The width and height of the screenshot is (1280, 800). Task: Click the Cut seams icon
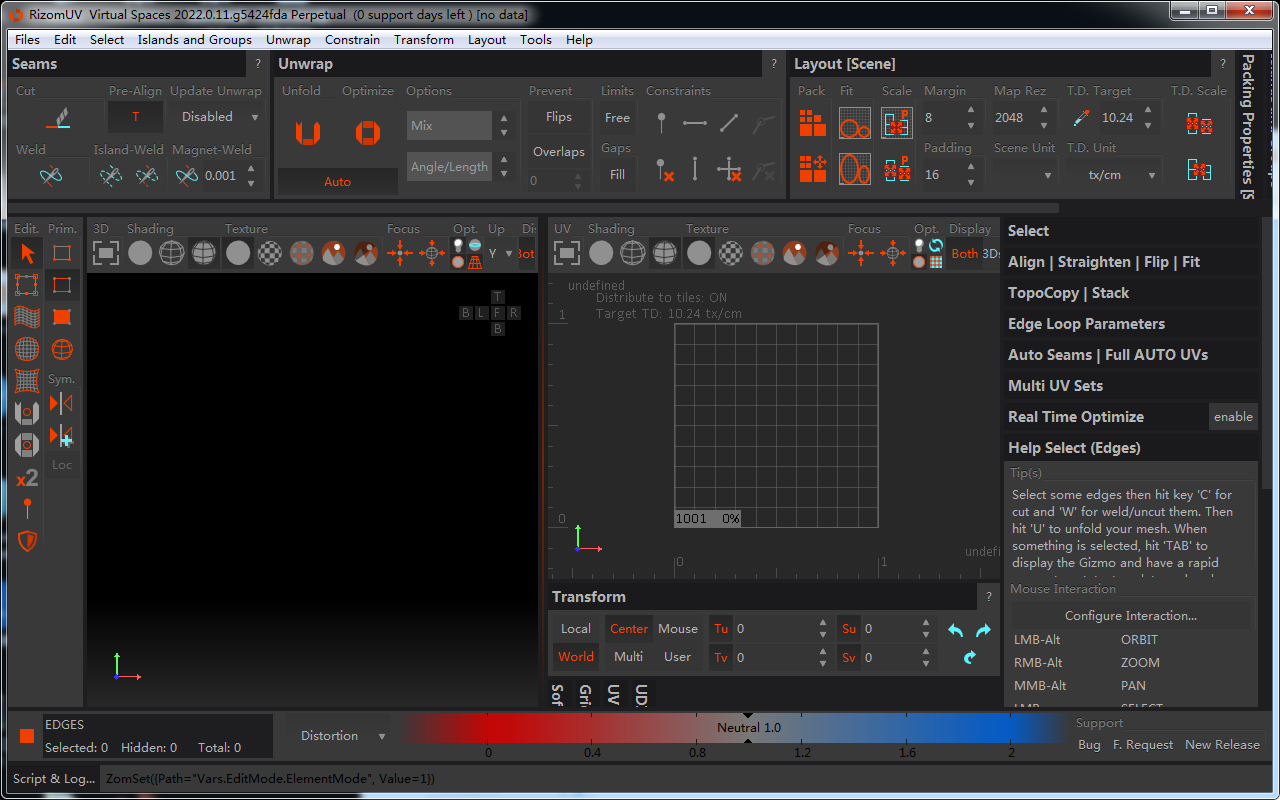click(59, 118)
